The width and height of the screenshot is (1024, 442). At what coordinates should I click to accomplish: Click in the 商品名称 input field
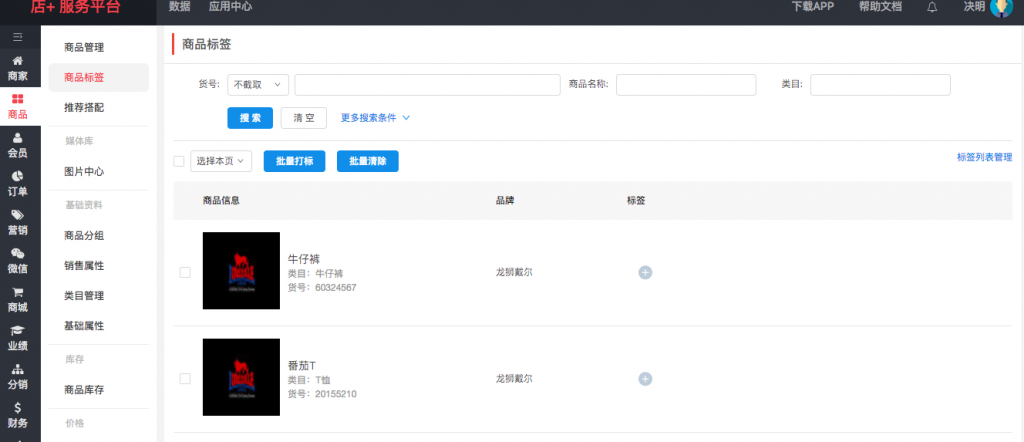coord(686,85)
